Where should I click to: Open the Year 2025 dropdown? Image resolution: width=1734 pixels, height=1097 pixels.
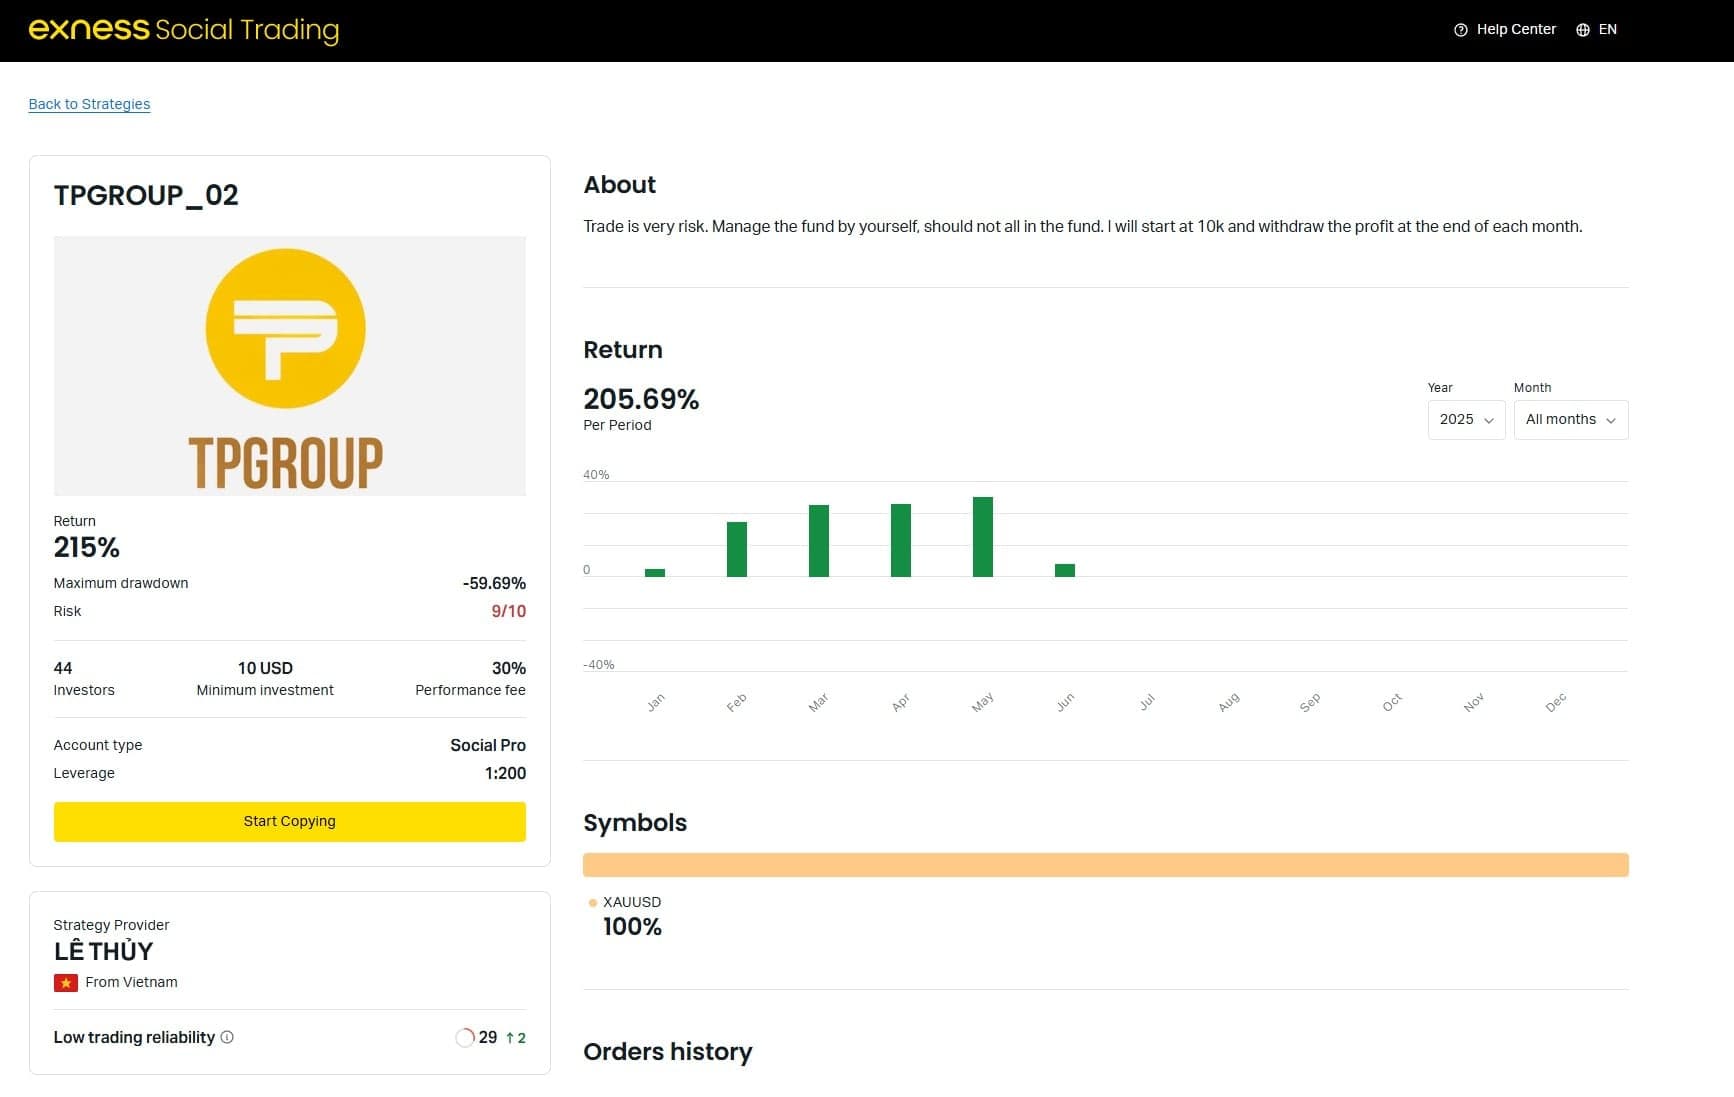pos(1466,420)
